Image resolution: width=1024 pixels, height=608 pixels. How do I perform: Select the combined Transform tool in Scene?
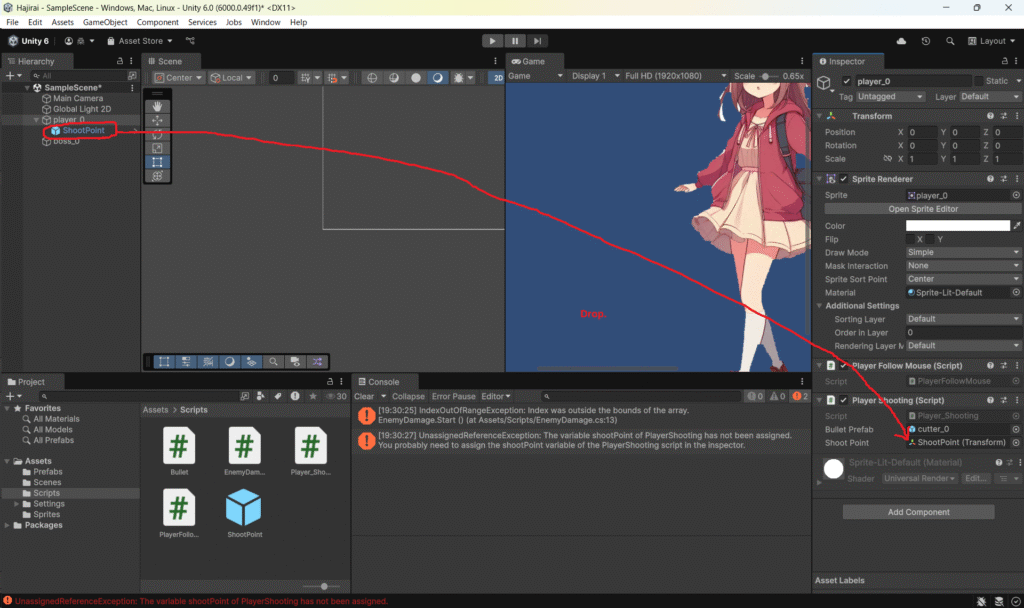(157, 176)
